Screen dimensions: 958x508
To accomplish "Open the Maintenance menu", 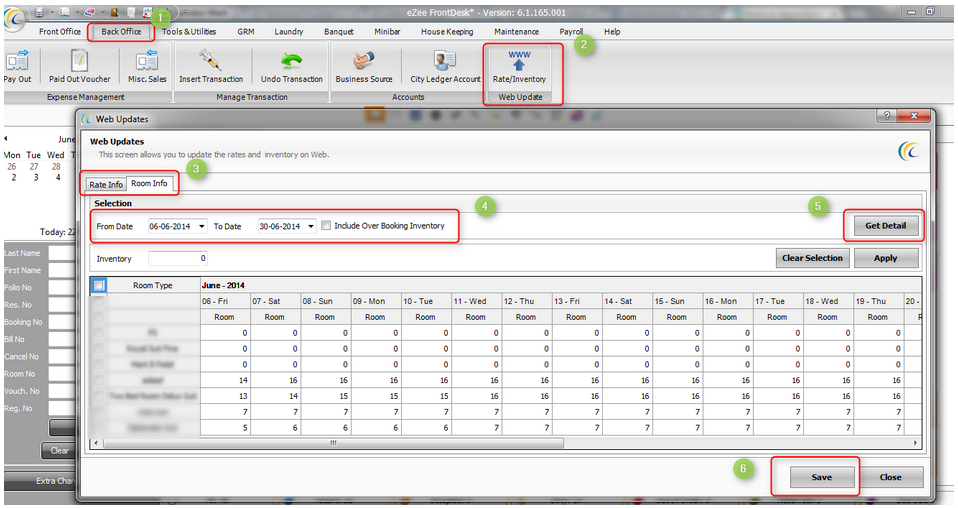I will (516, 32).
